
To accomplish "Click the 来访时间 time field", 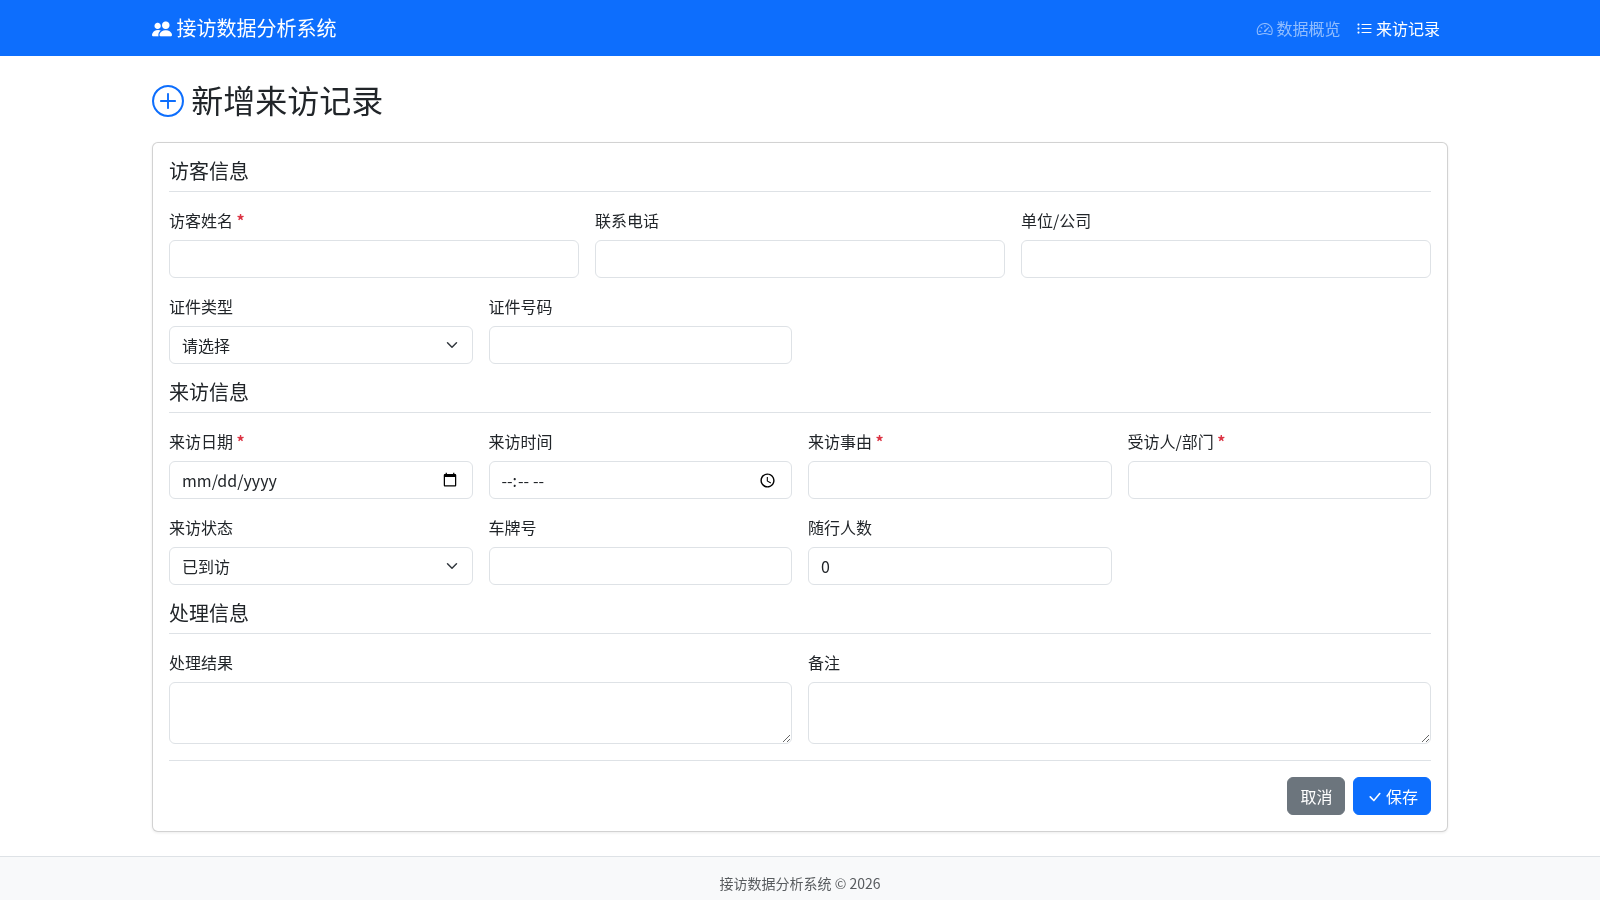I will (x=640, y=480).
